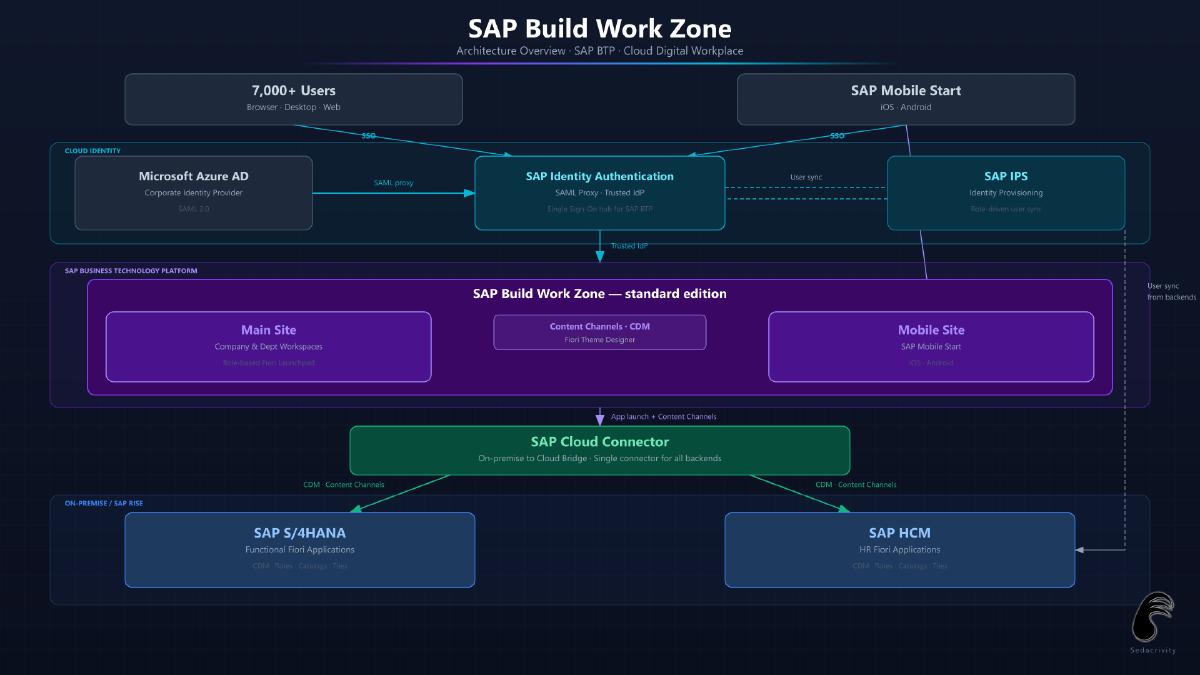
Task: Click the ON-PREMISE / SAP RISE section label
Action: point(104,503)
